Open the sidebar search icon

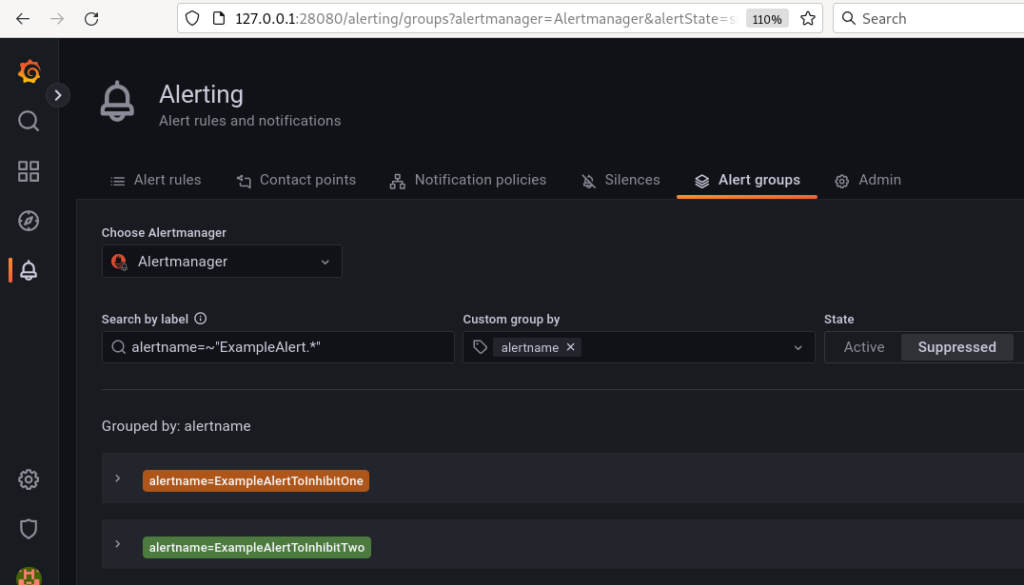tap(29, 121)
